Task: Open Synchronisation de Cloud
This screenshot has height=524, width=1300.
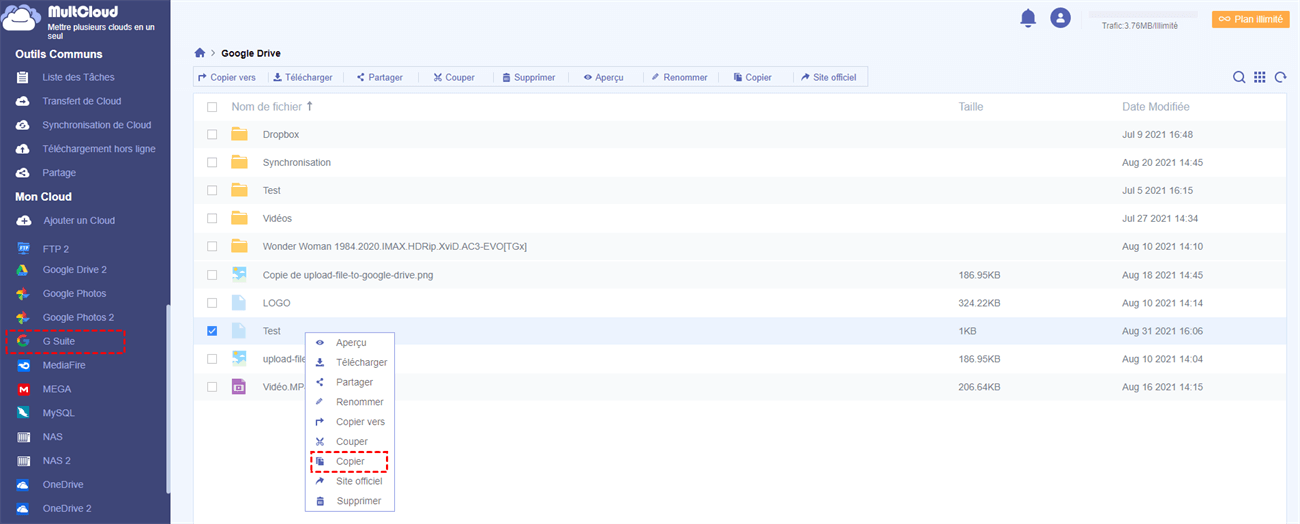Action: pos(96,125)
